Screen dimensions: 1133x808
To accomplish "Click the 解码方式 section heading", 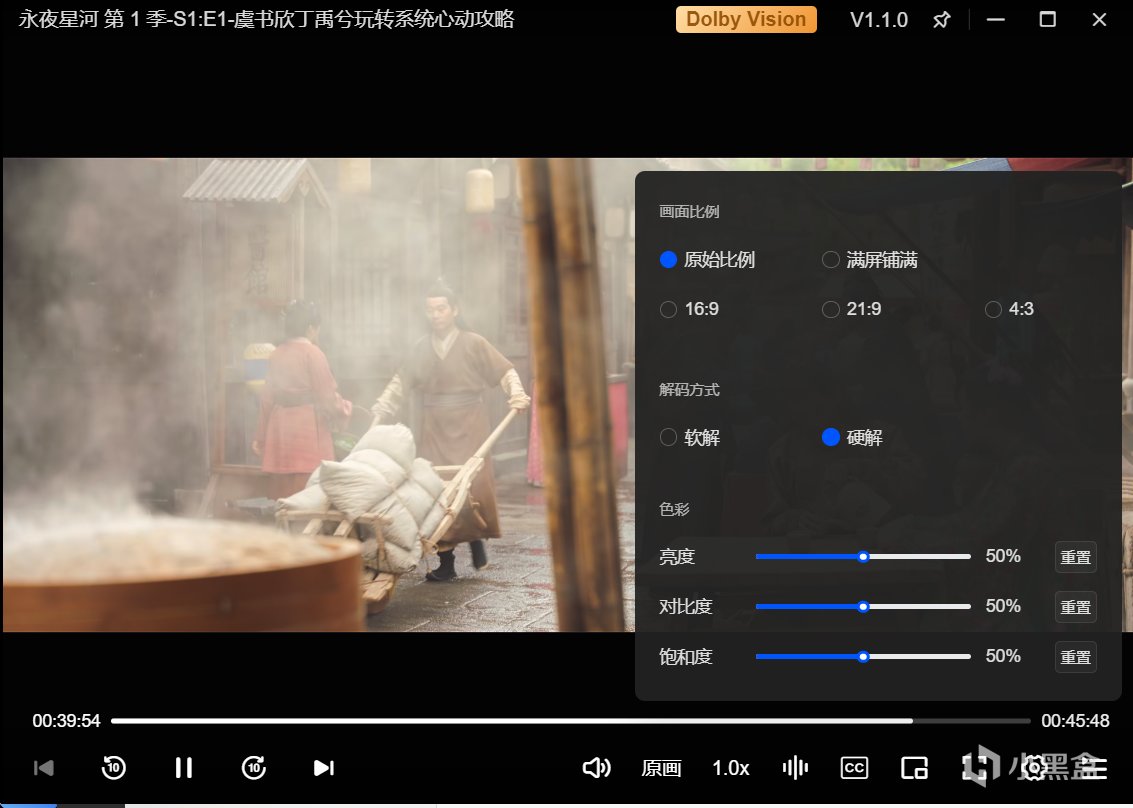I will (x=689, y=390).
